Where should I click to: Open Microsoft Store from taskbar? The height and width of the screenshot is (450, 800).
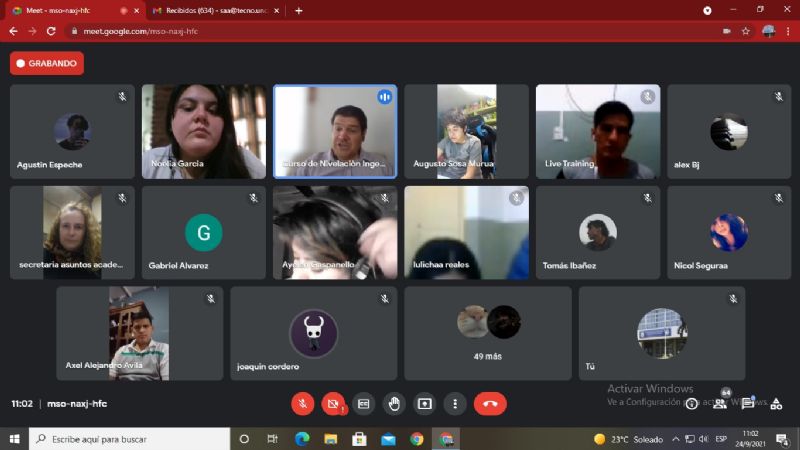359,439
